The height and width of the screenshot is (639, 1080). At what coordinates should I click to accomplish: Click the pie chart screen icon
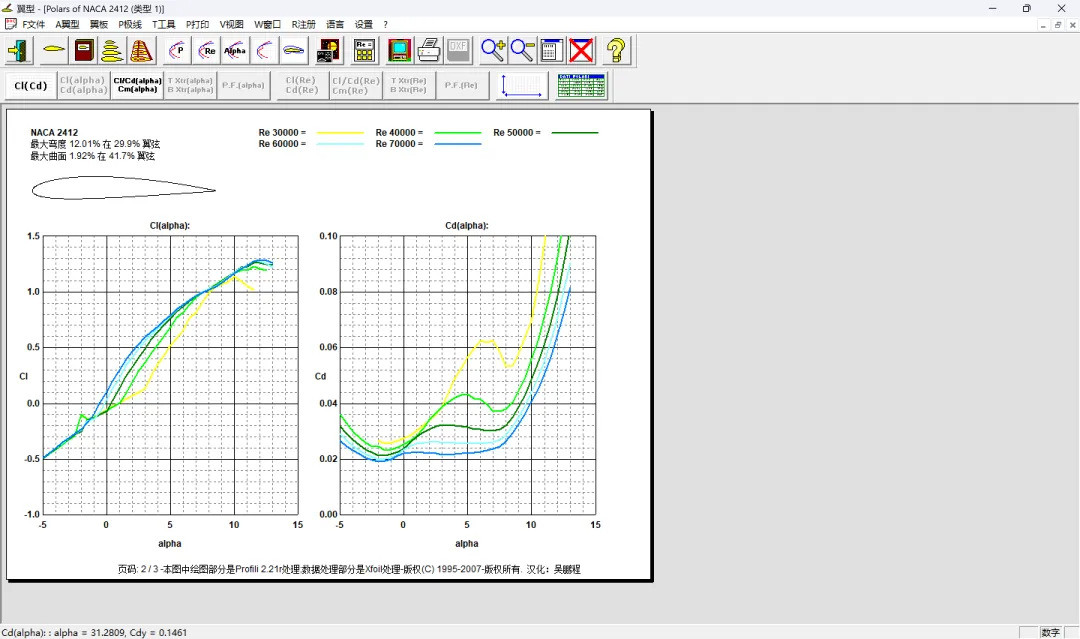[329, 50]
